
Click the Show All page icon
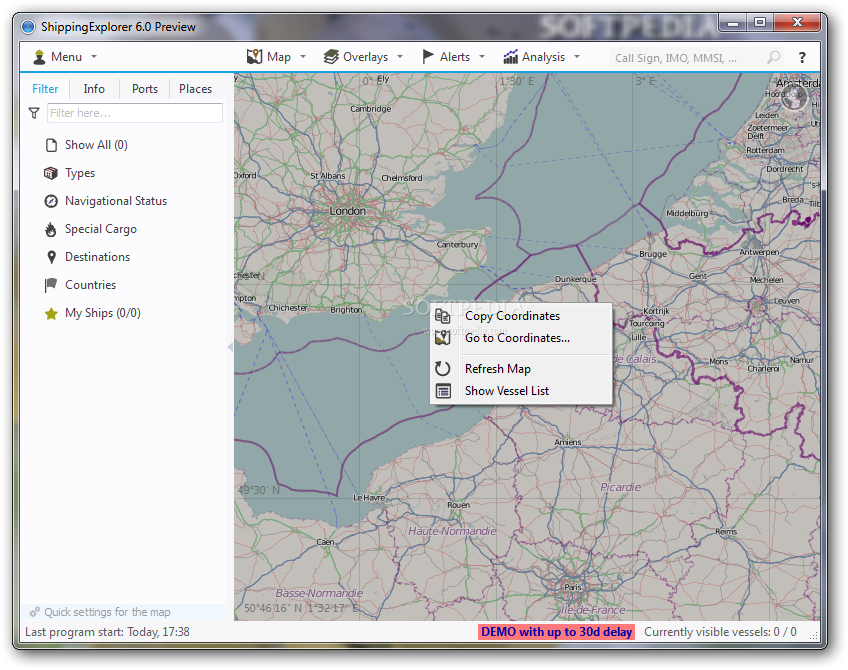51,145
